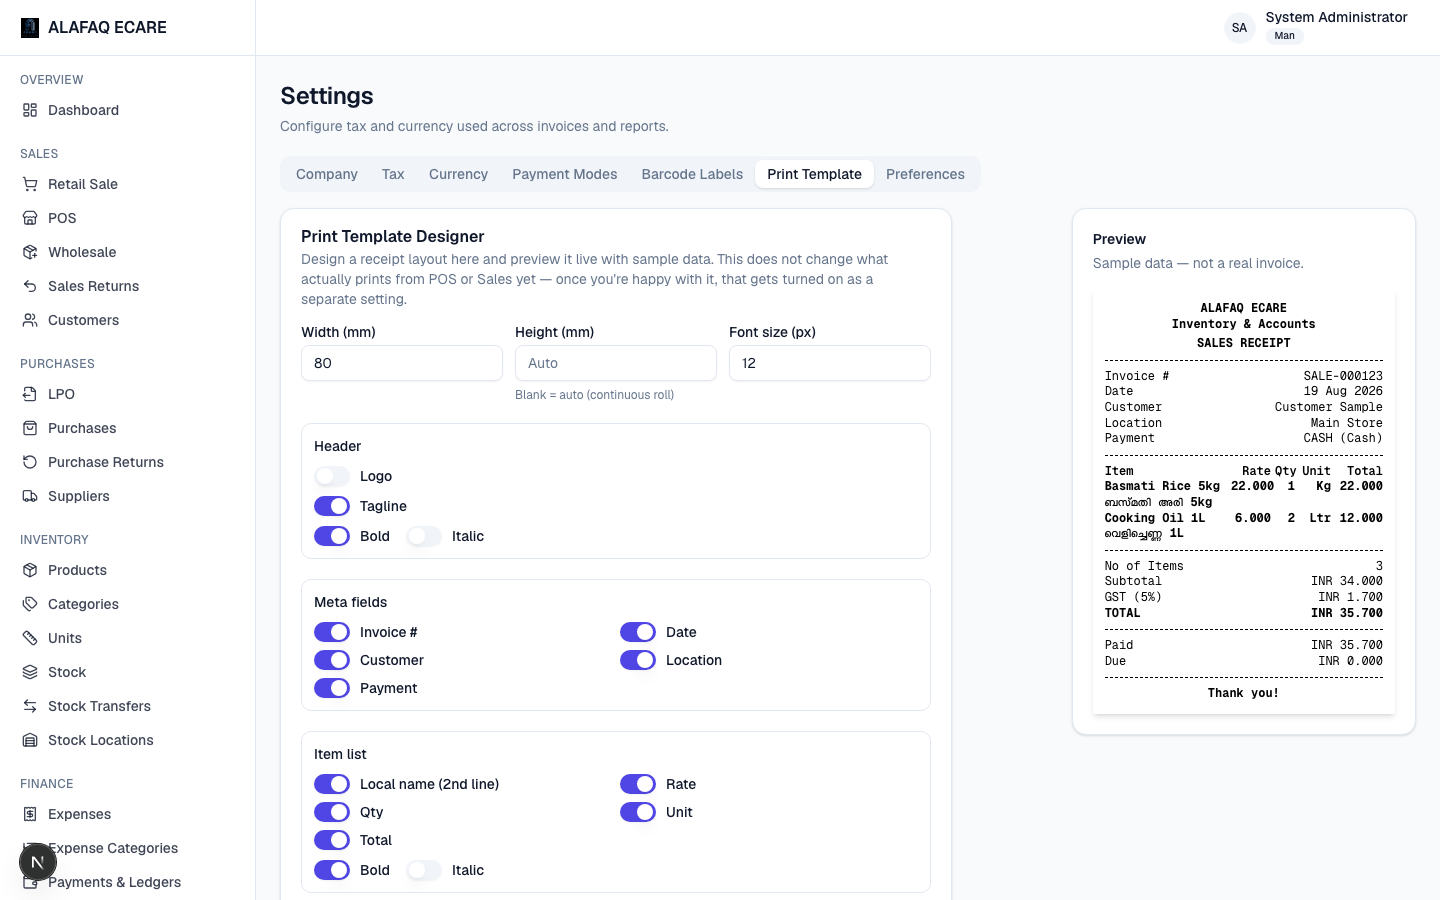Toggle the Rate column switch
Image resolution: width=1440 pixels, height=900 pixels.
[x=638, y=784]
